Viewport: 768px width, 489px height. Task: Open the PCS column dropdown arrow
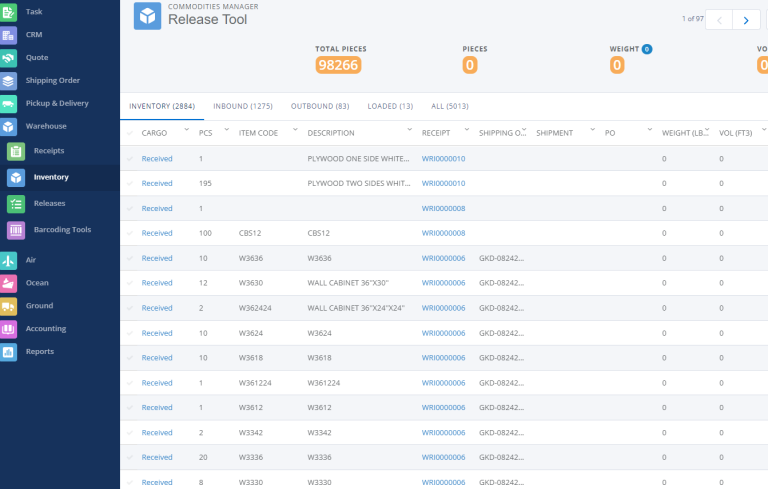point(226,130)
